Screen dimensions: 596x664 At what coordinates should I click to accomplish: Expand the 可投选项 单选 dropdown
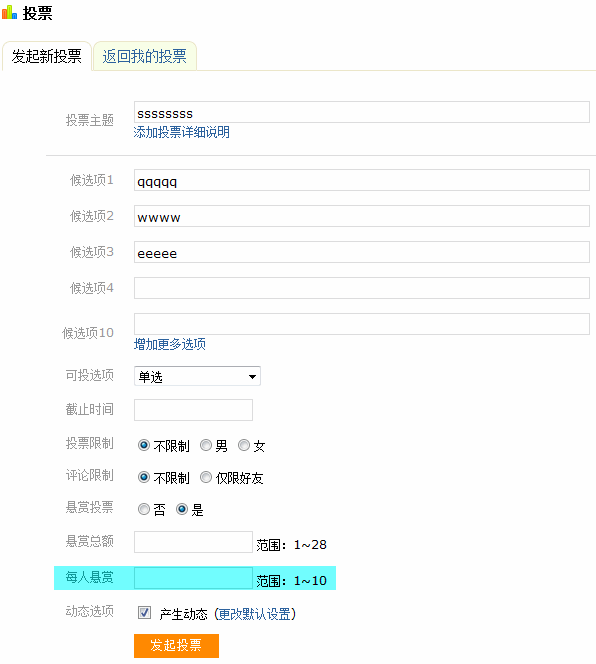point(197,376)
